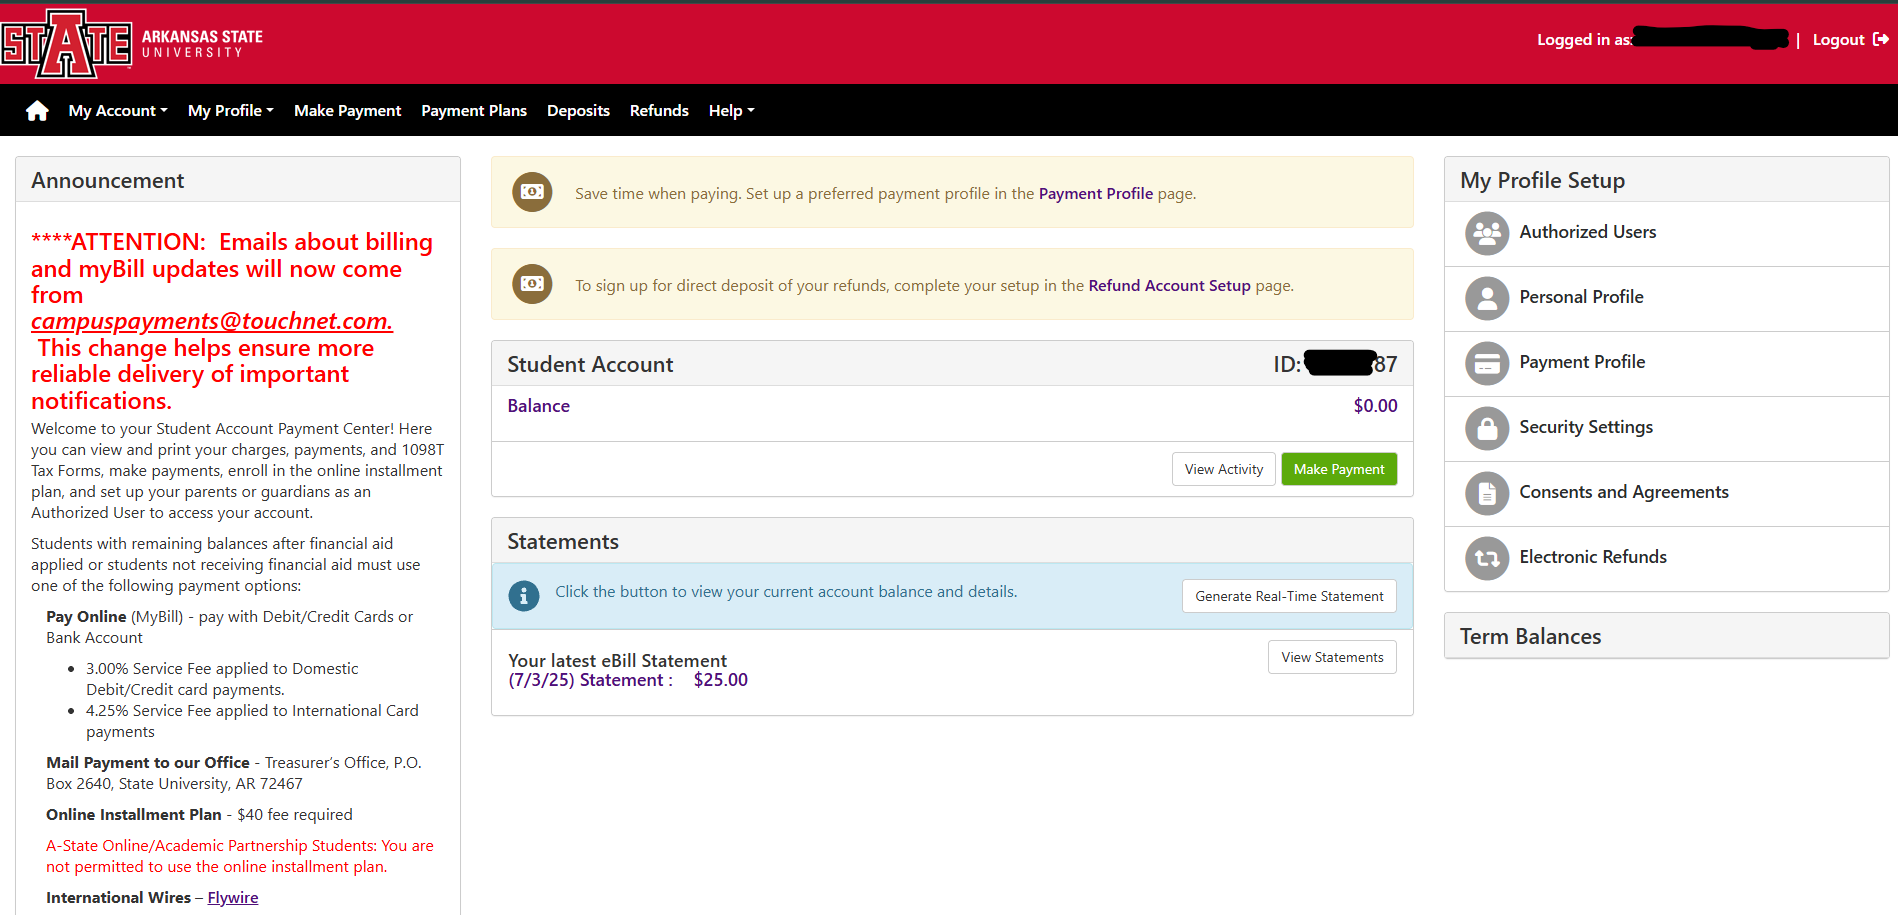Follow the Payment Profile link in banner

click(x=1096, y=194)
